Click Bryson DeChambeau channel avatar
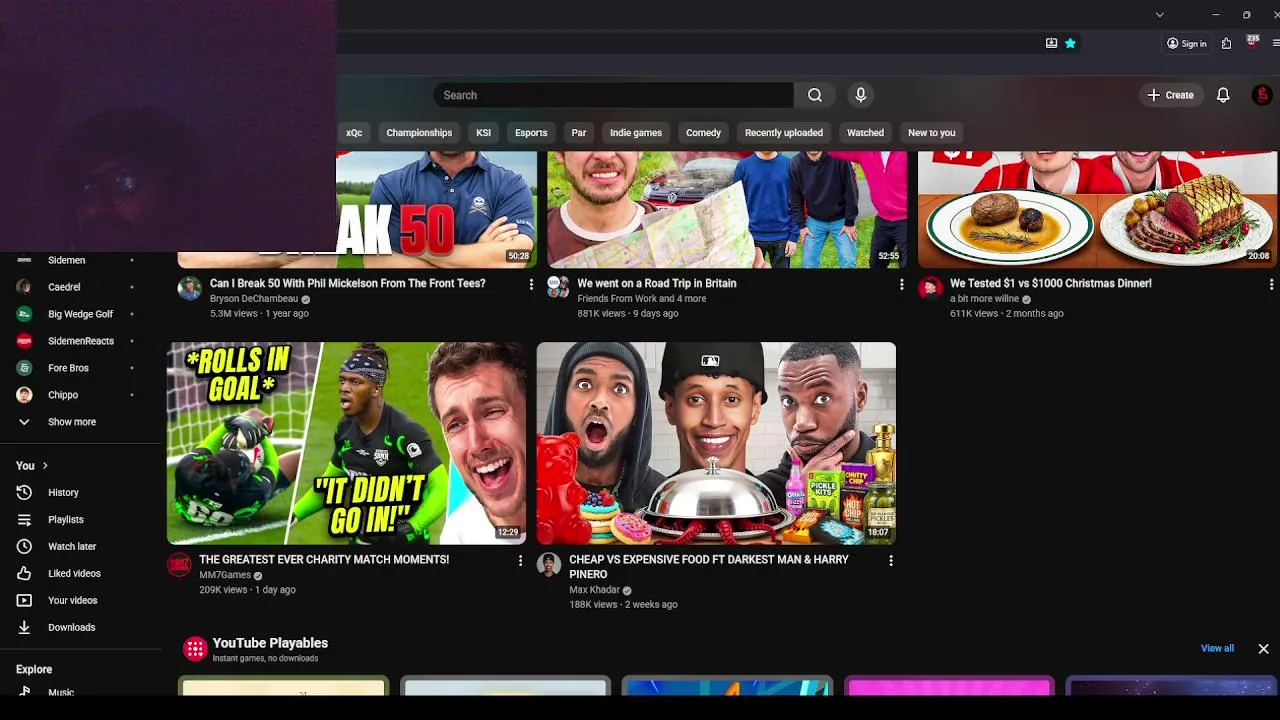Screen dimensions: 1280x720 tap(189, 289)
